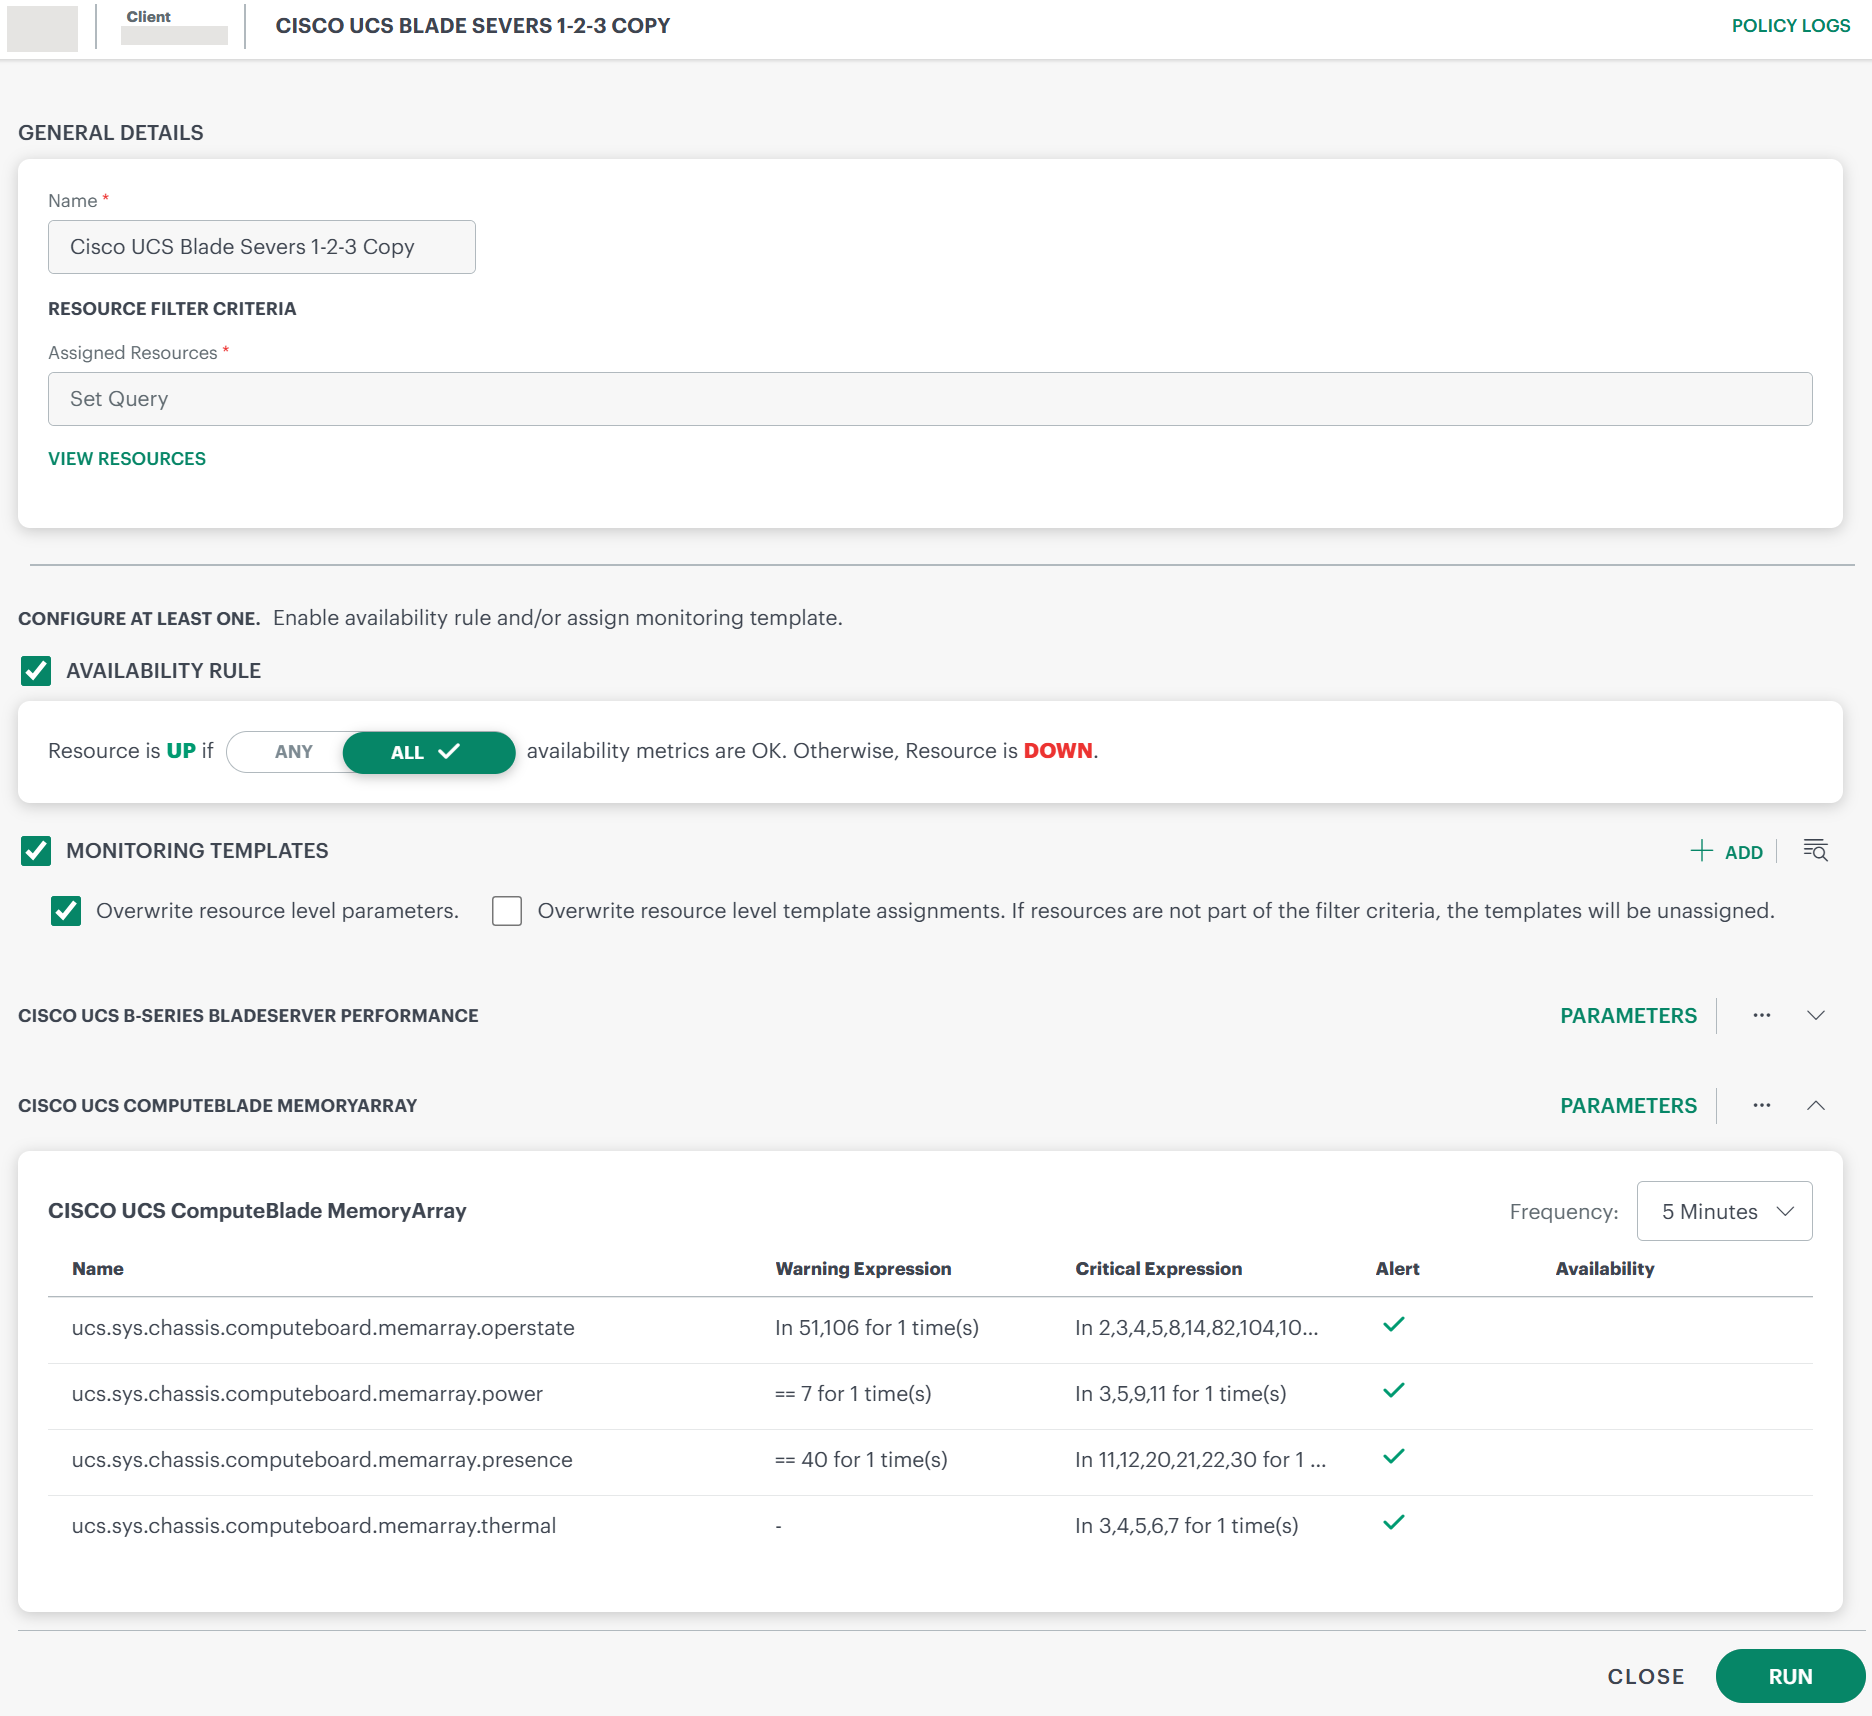Toggle alert checkmark for memarray.power metric
1872x1716 pixels.
tap(1393, 1390)
